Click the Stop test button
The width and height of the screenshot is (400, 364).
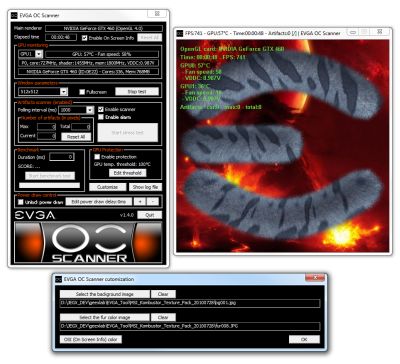tap(137, 91)
